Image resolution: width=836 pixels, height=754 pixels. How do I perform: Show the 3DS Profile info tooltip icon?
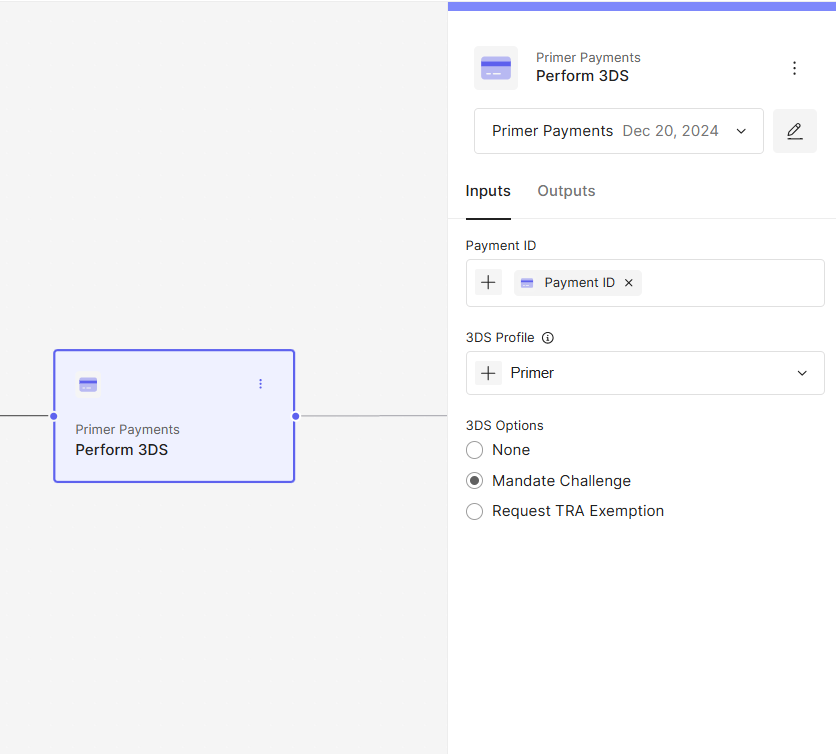[548, 338]
